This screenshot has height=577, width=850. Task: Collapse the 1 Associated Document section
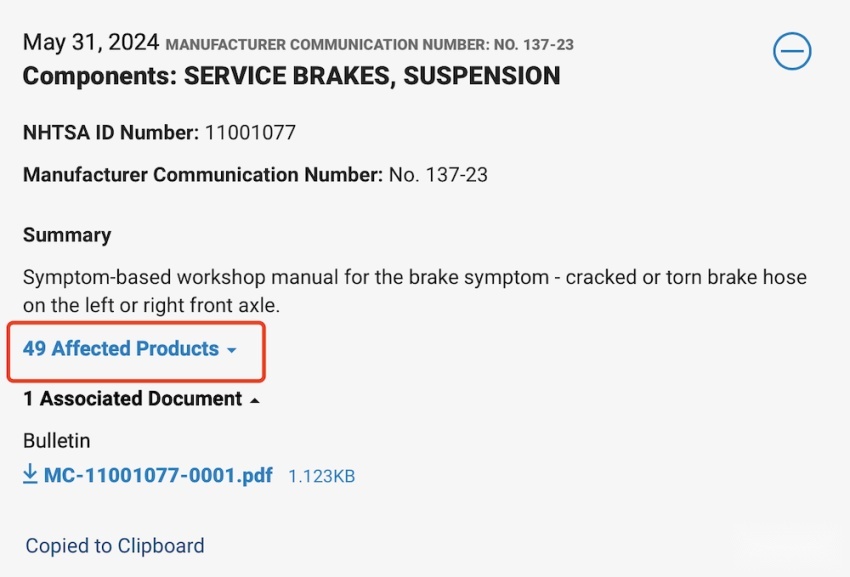click(132, 399)
